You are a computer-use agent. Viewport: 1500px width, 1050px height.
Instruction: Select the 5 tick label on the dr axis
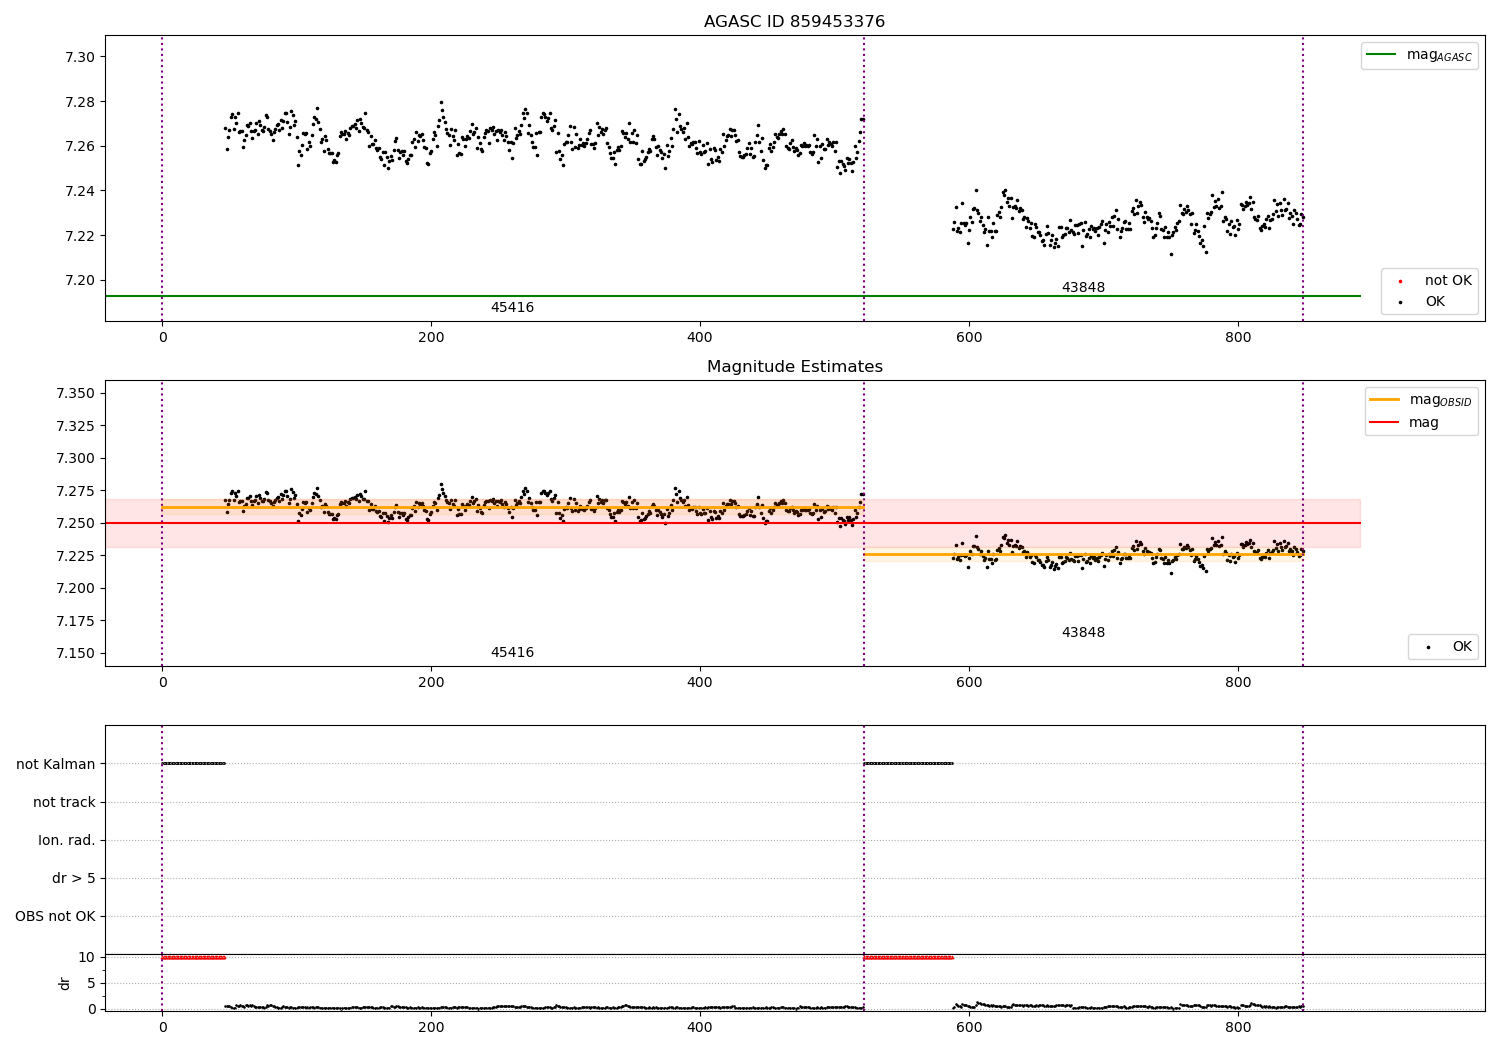pyautogui.click(x=91, y=984)
